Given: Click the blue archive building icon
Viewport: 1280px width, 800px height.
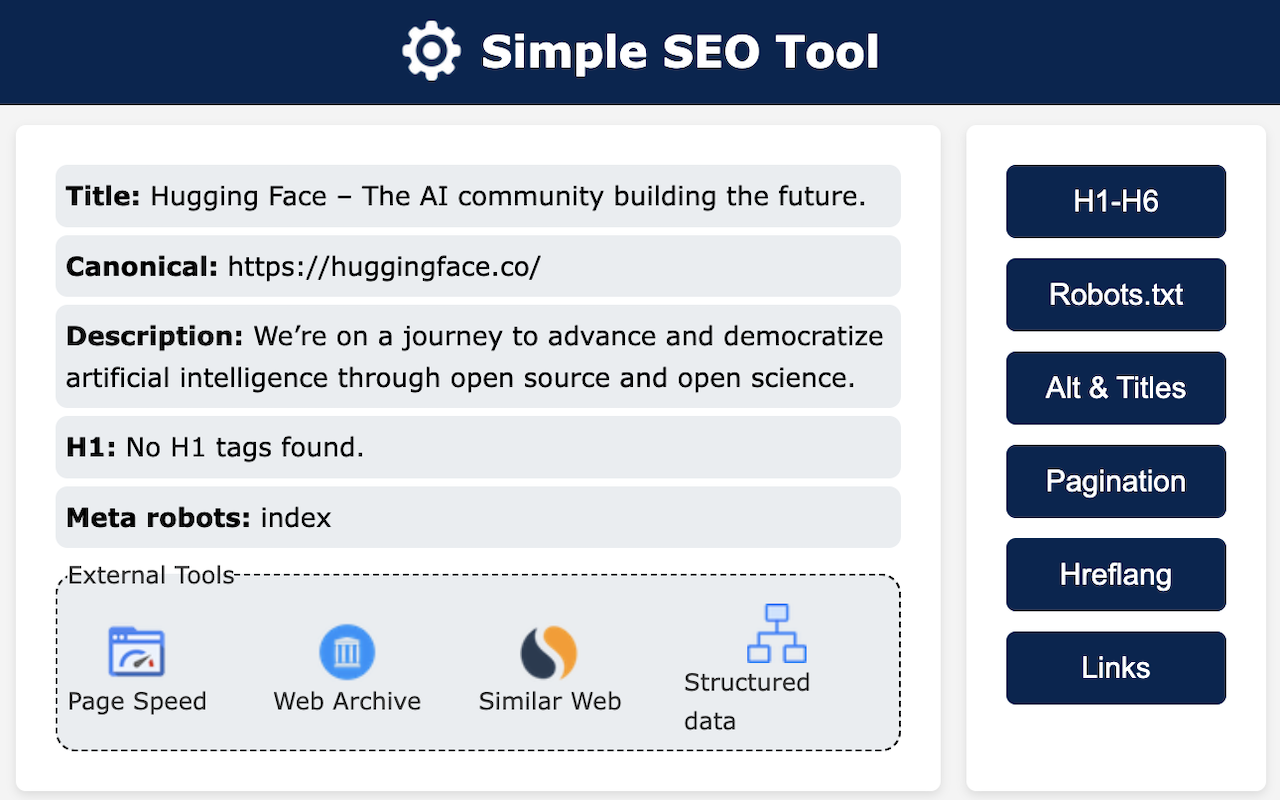Looking at the screenshot, I should (347, 650).
